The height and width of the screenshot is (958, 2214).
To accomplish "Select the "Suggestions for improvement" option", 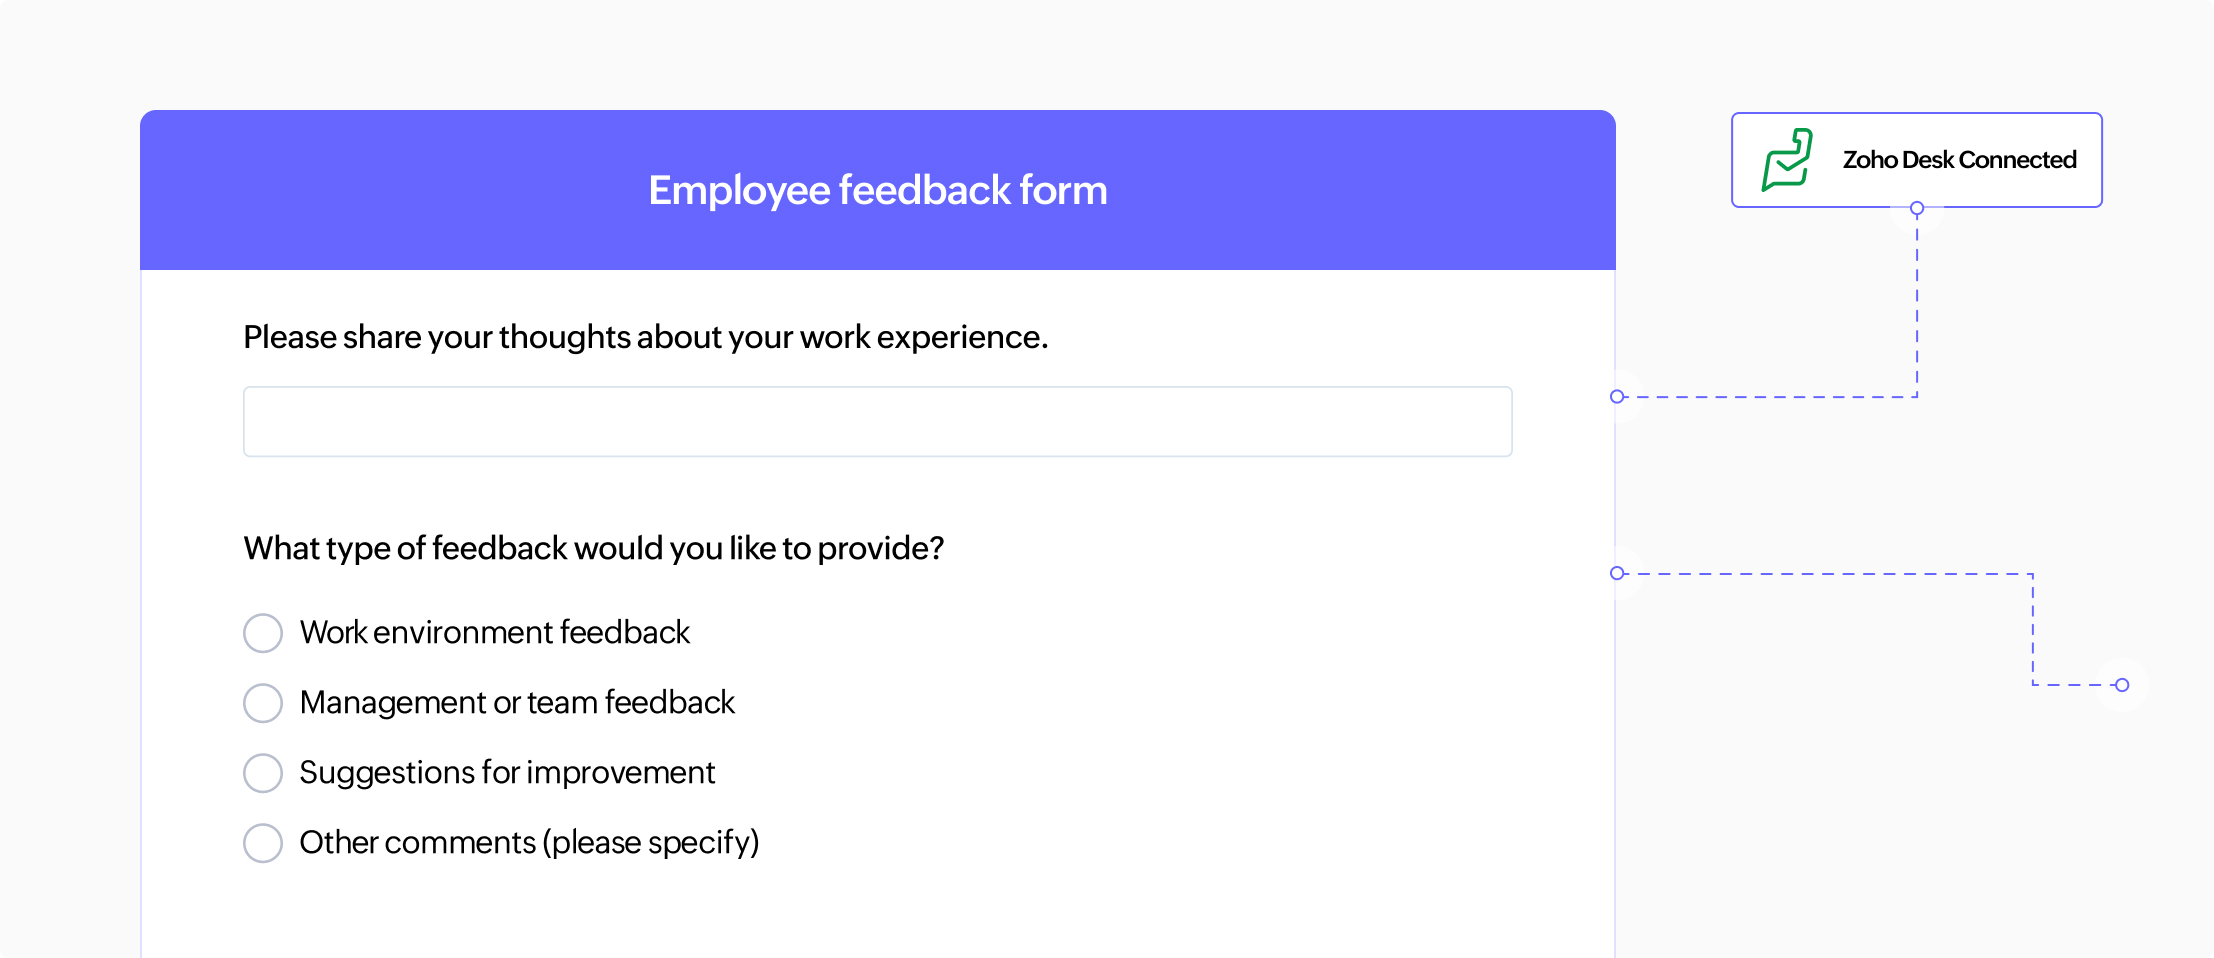I will tap(263, 772).
